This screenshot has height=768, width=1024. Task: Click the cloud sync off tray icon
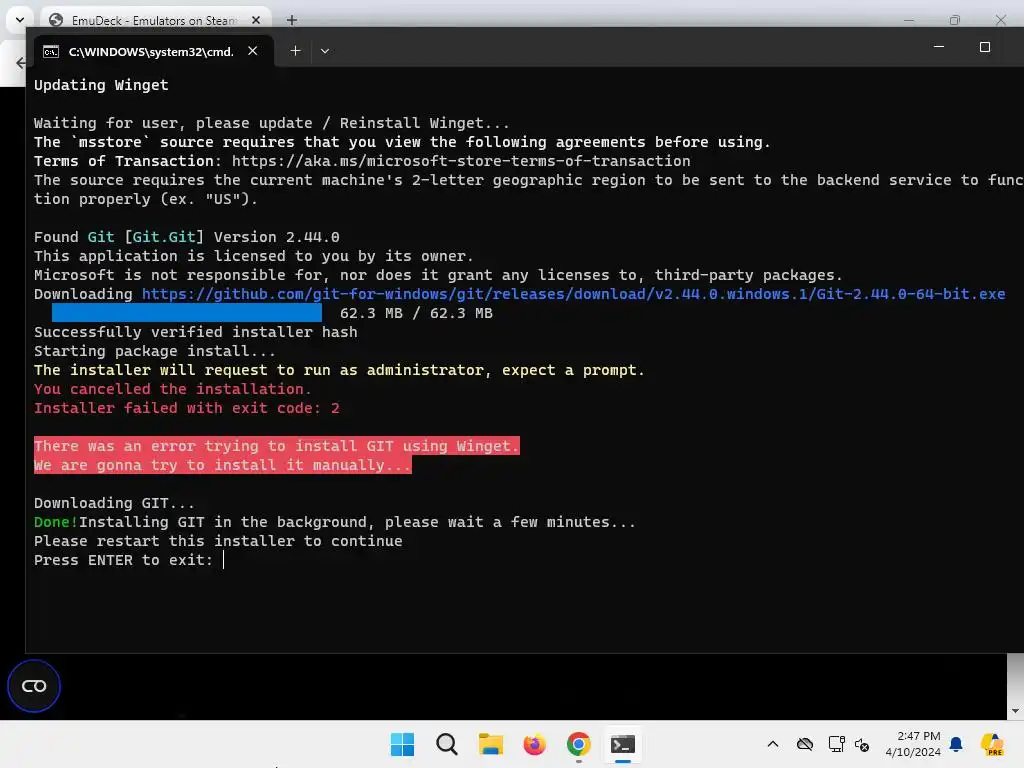805,744
